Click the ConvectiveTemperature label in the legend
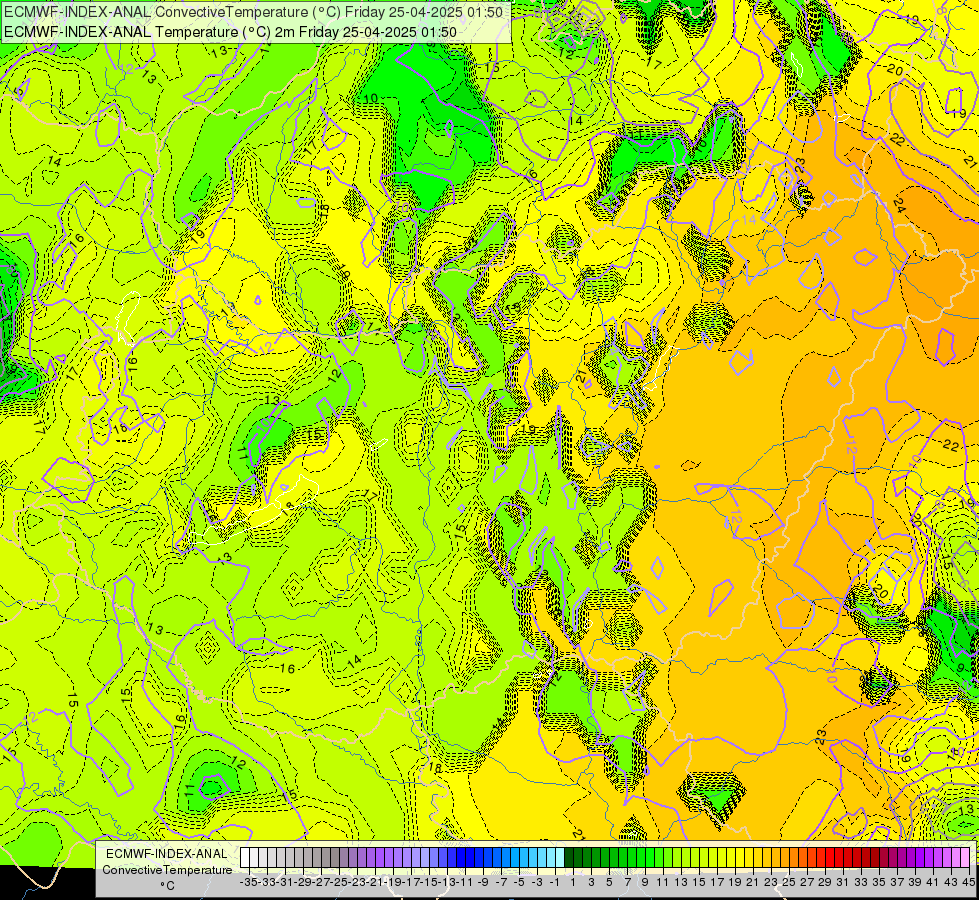Viewport: 979px width, 900px height. coord(167,870)
